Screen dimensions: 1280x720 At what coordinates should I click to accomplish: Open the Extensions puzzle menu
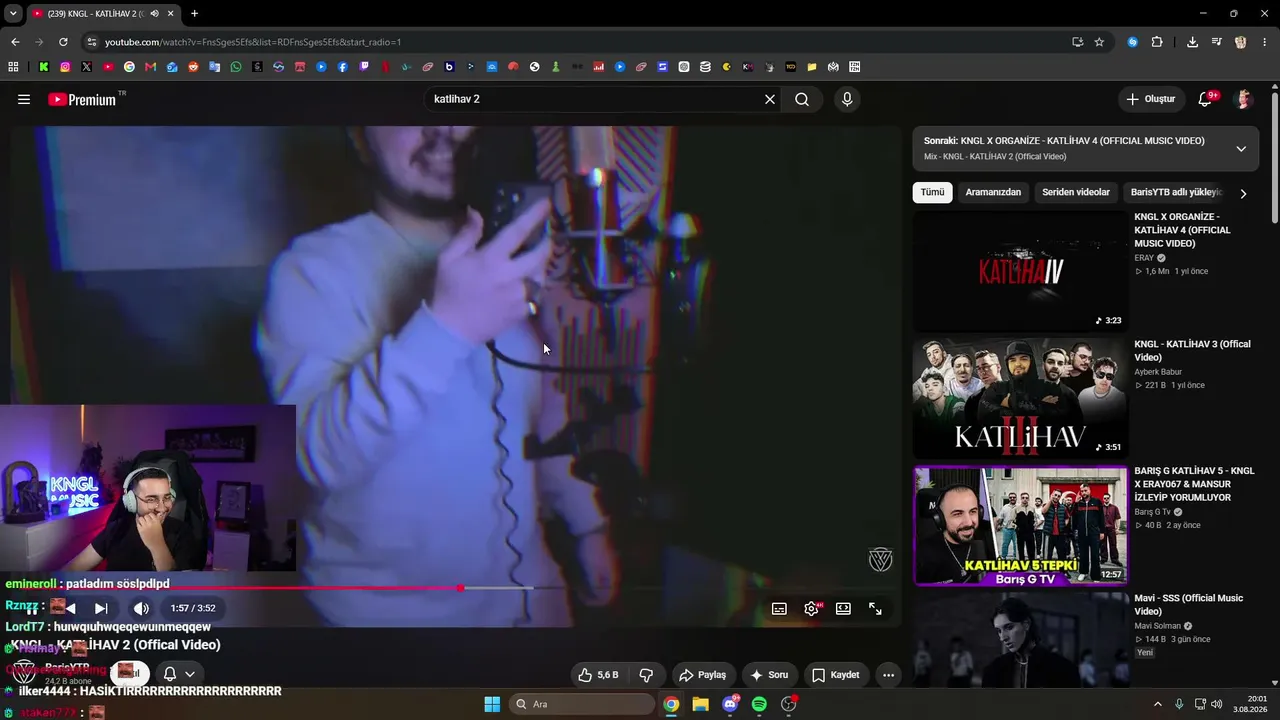click(1157, 42)
